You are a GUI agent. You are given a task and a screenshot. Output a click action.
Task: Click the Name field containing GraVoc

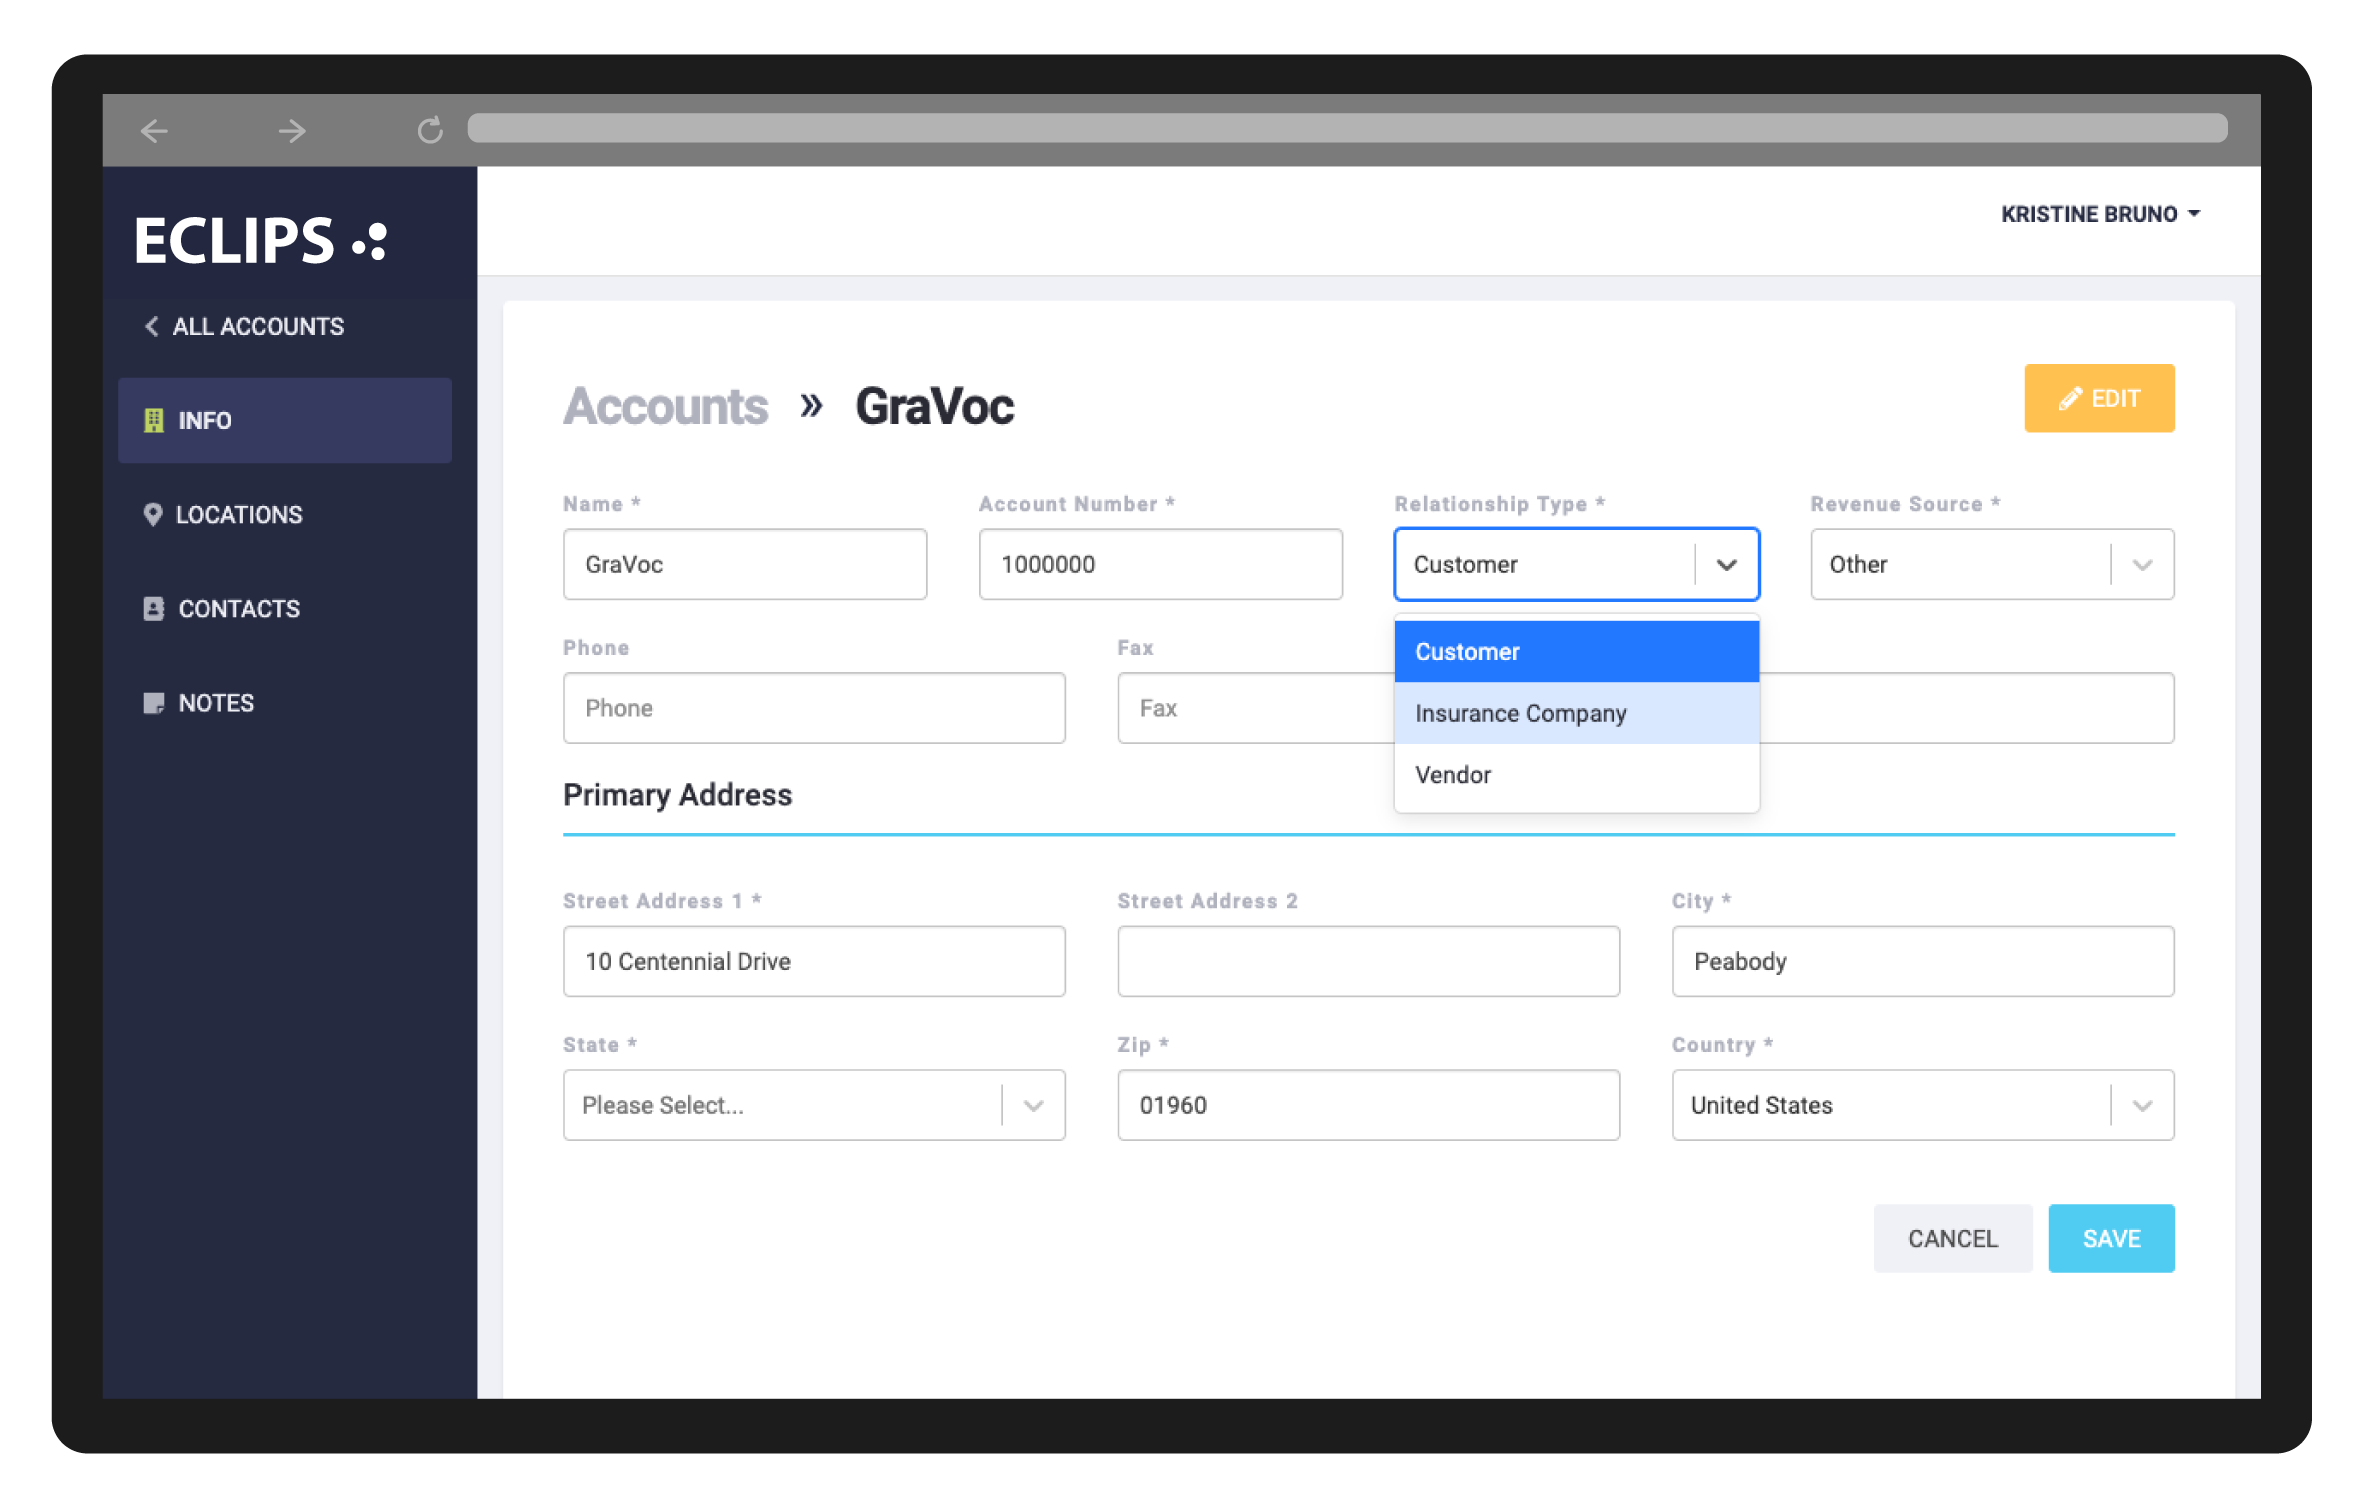[745, 564]
